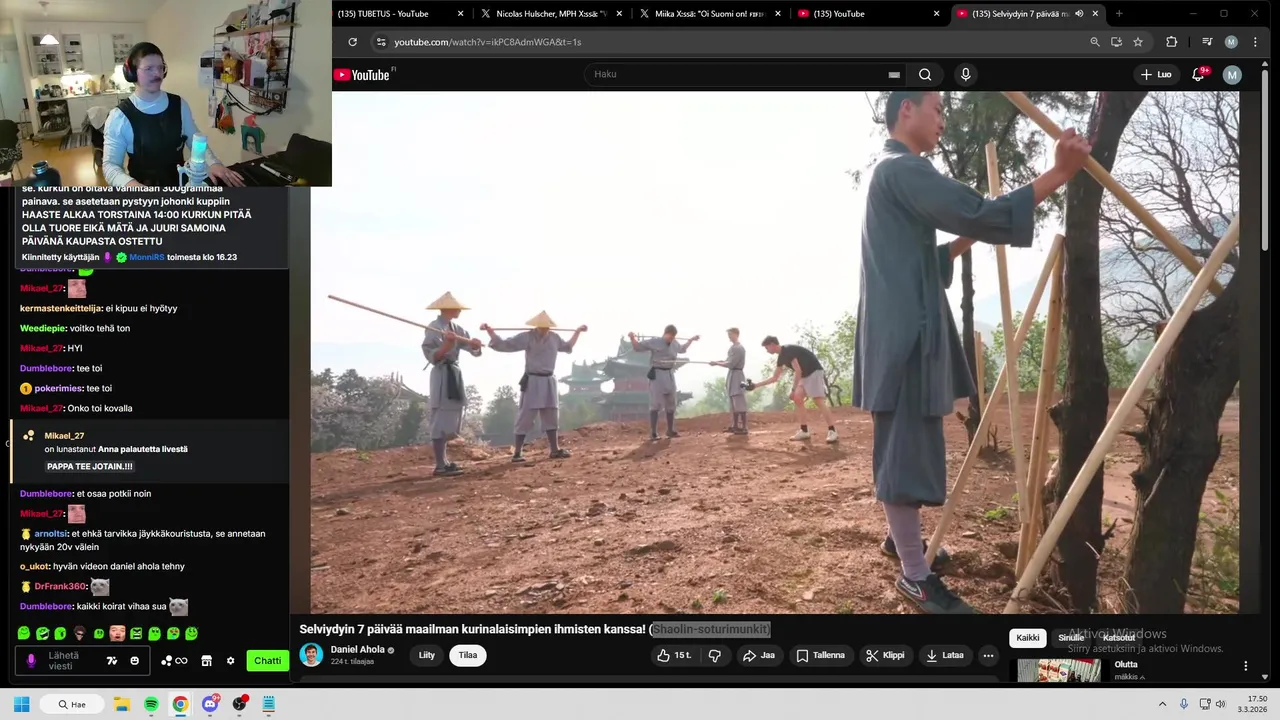Open a new Chrome tab
1280x720 pixels.
click(x=1118, y=13)
